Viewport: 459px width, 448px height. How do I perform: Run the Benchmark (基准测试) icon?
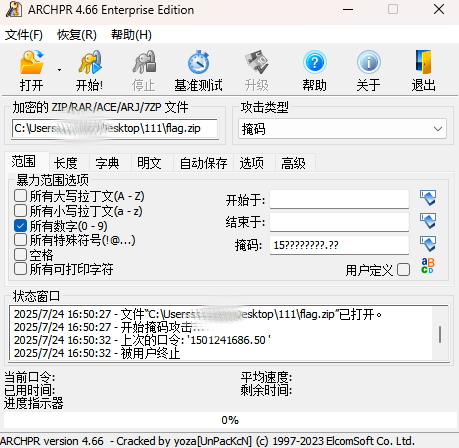click(x=199, y=62)
